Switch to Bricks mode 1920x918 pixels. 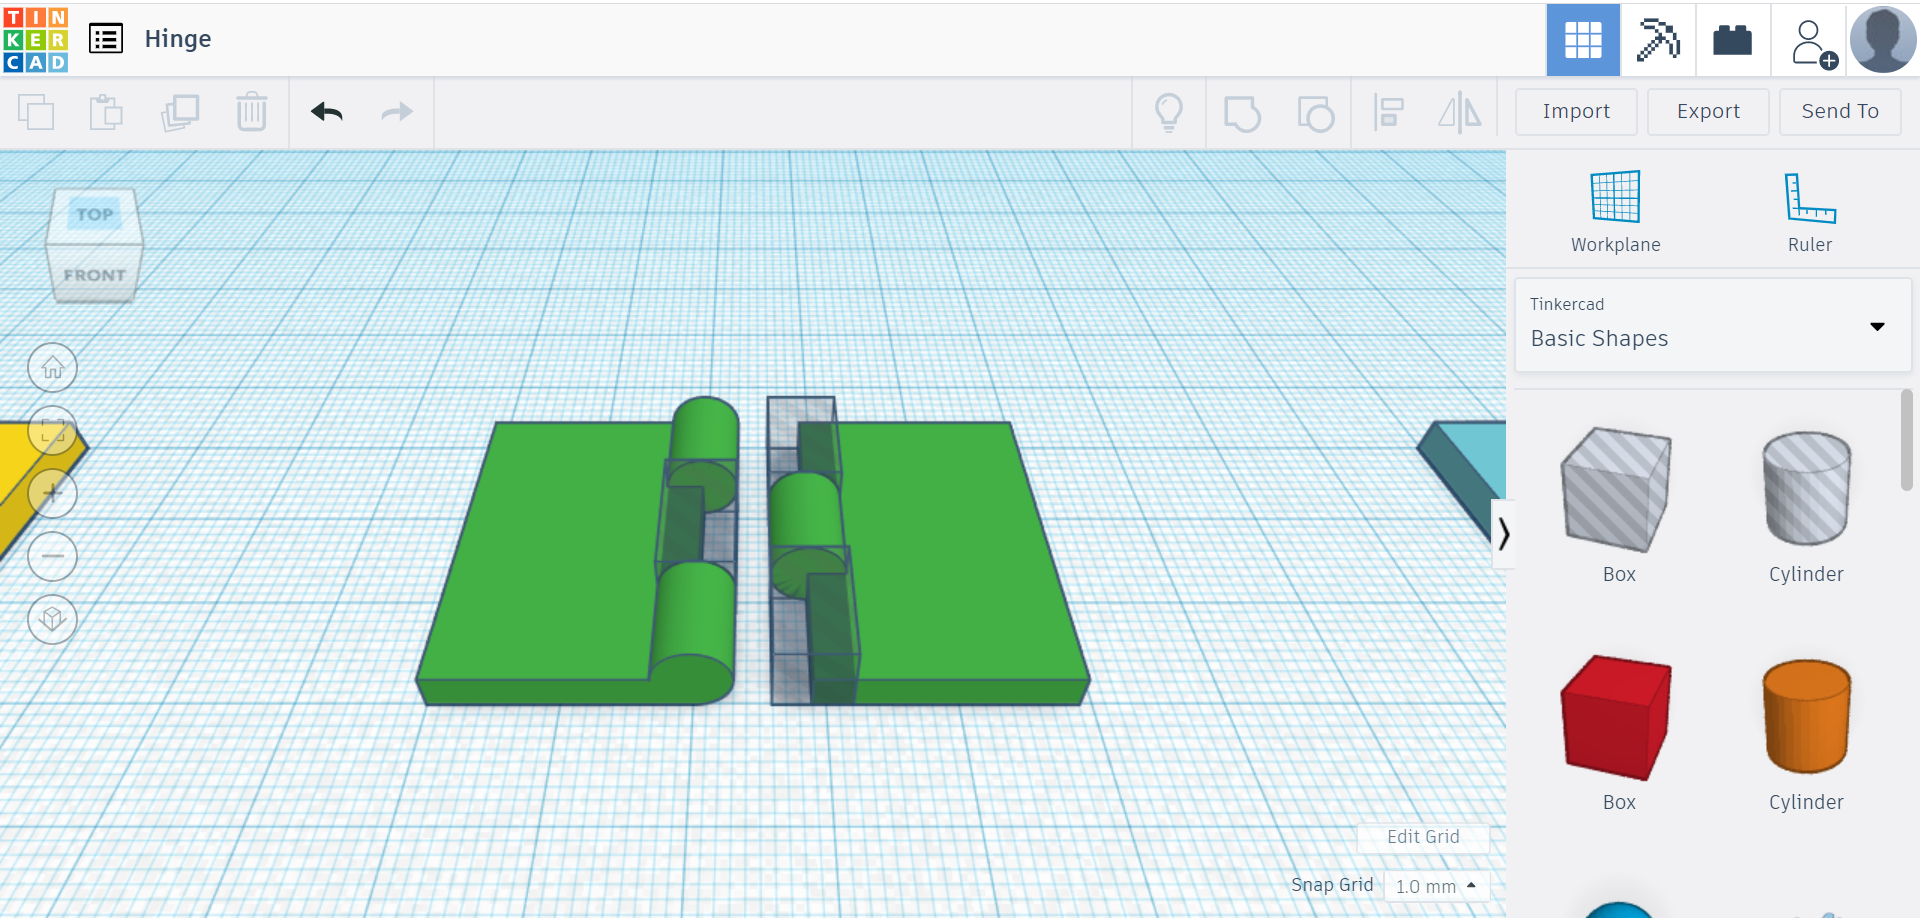(1731, 39)
